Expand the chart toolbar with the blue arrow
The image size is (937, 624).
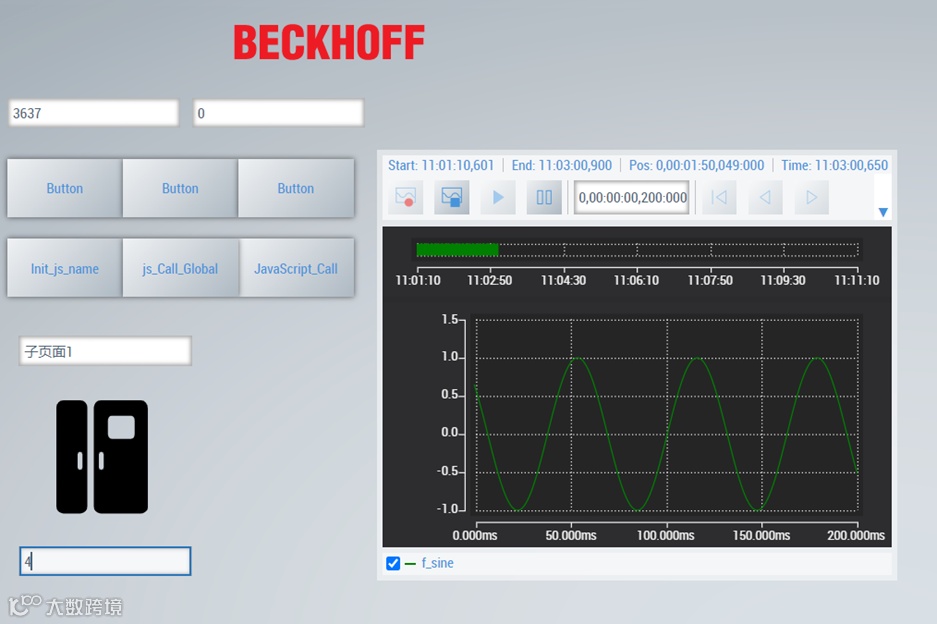[883, 212]
